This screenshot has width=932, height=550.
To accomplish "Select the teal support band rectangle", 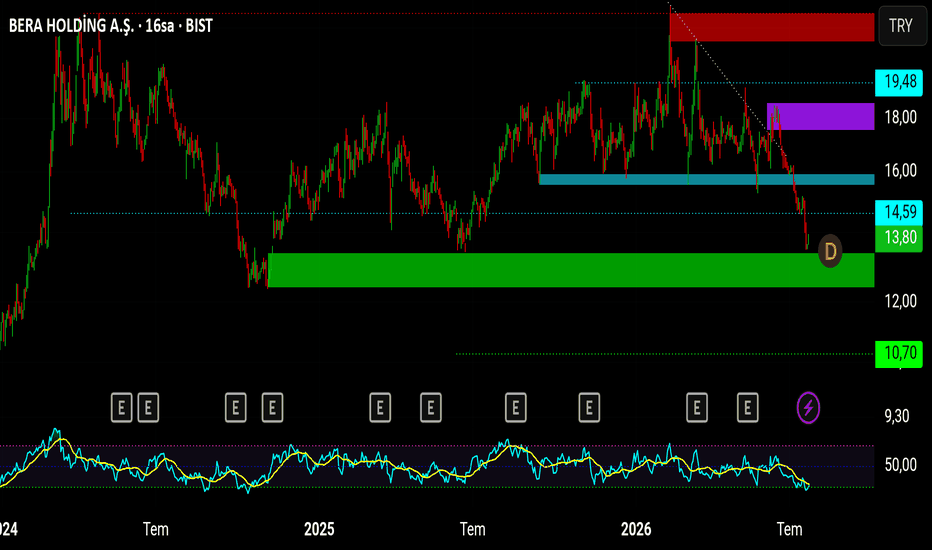I will [706, 180].
